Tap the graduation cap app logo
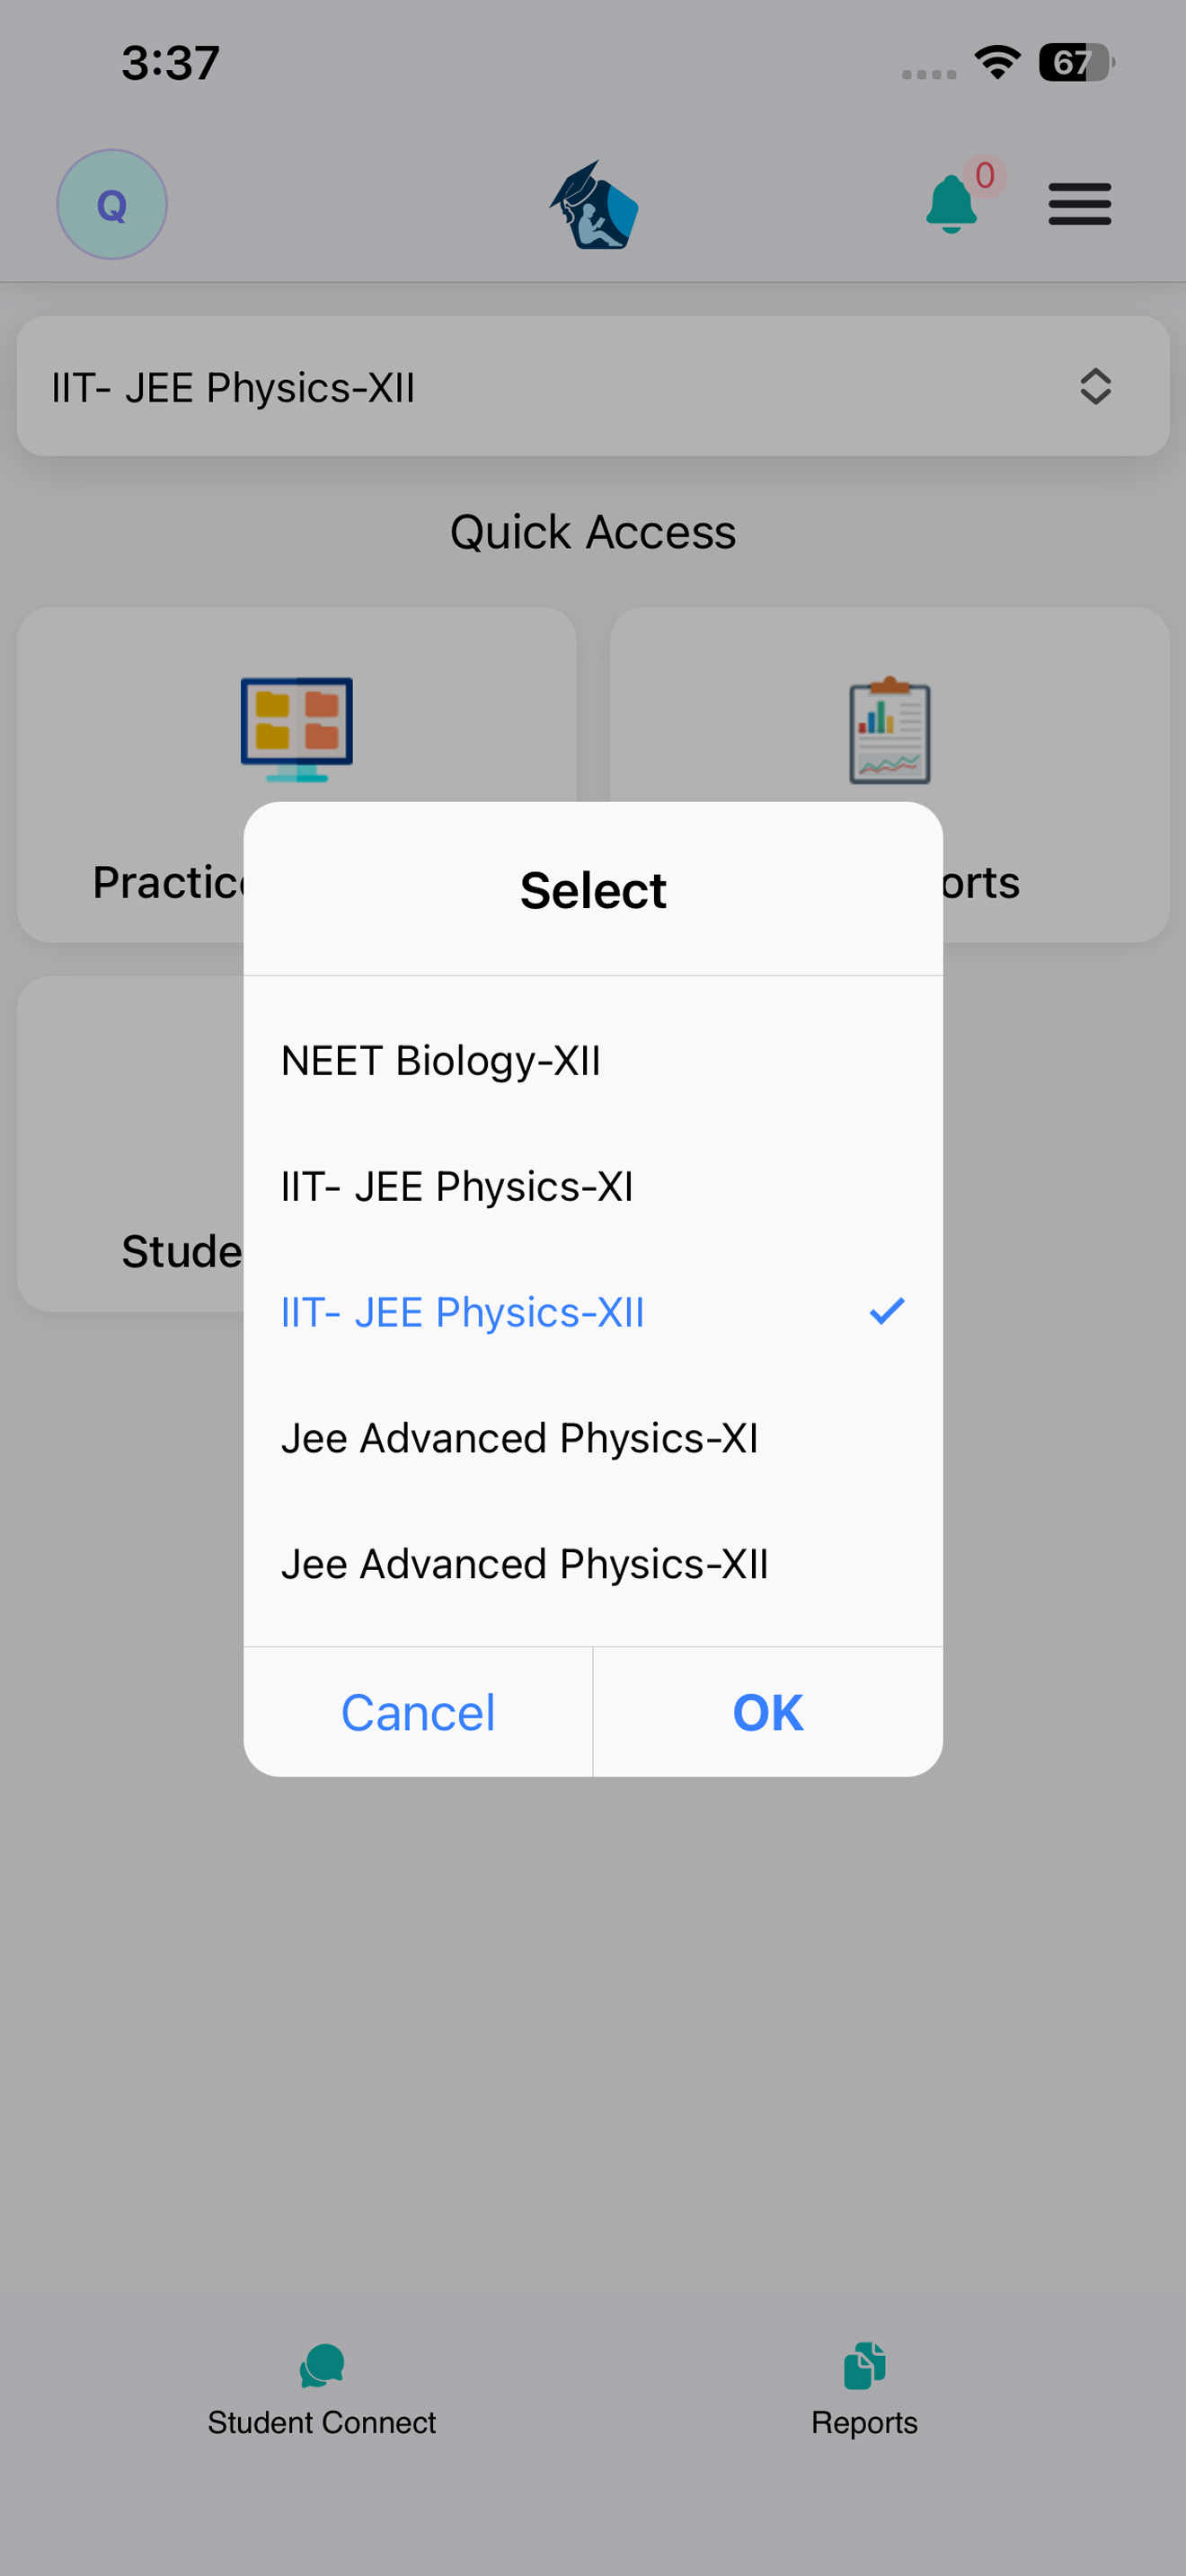The width and height of the screenshot is (1186, 2576). pyautogui.click(x=594, y=205)
